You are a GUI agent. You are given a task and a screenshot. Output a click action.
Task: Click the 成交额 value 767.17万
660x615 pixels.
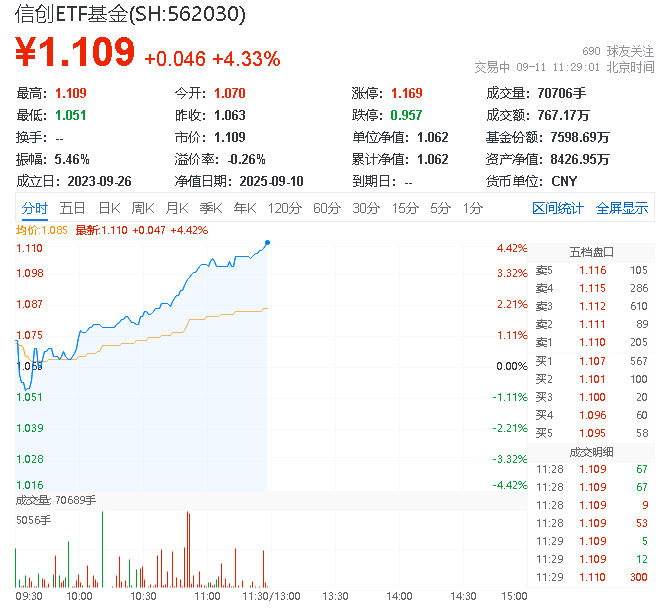tap(564, 115)
